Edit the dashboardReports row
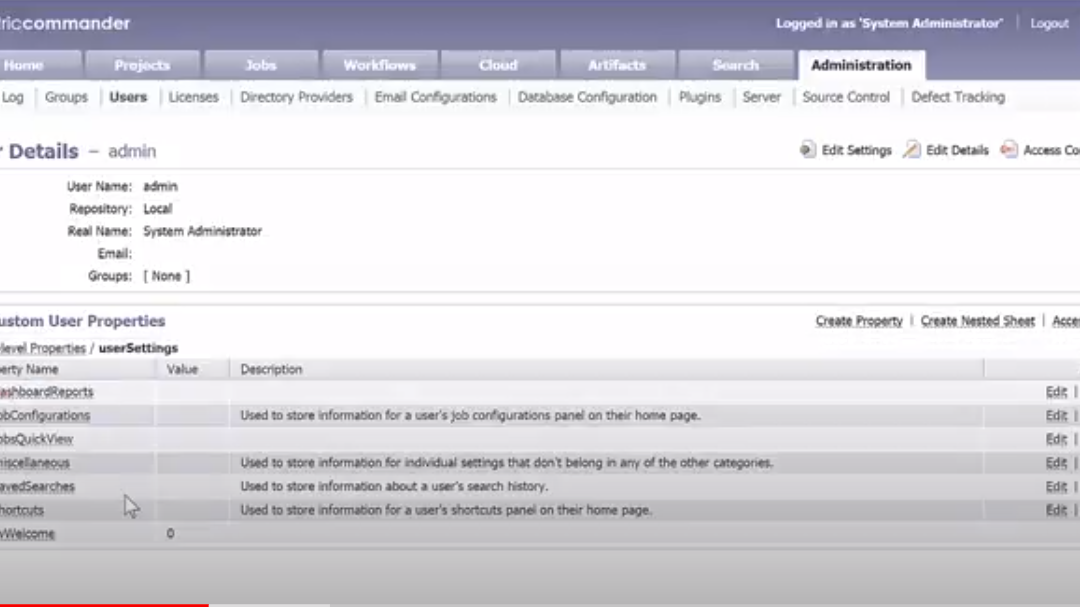1080x607 pixels. pyautogui.click(x=1056, y=392)
